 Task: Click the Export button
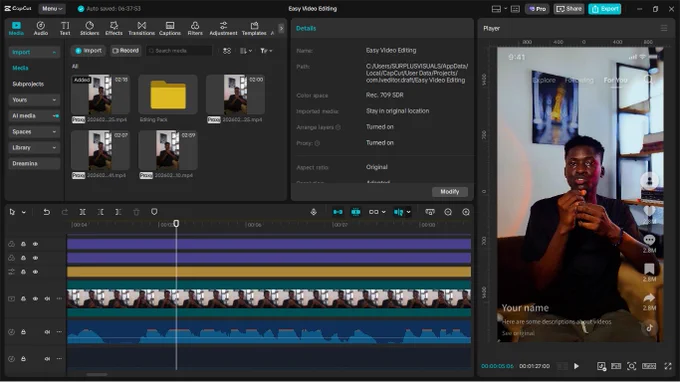(x=605, y=9)
